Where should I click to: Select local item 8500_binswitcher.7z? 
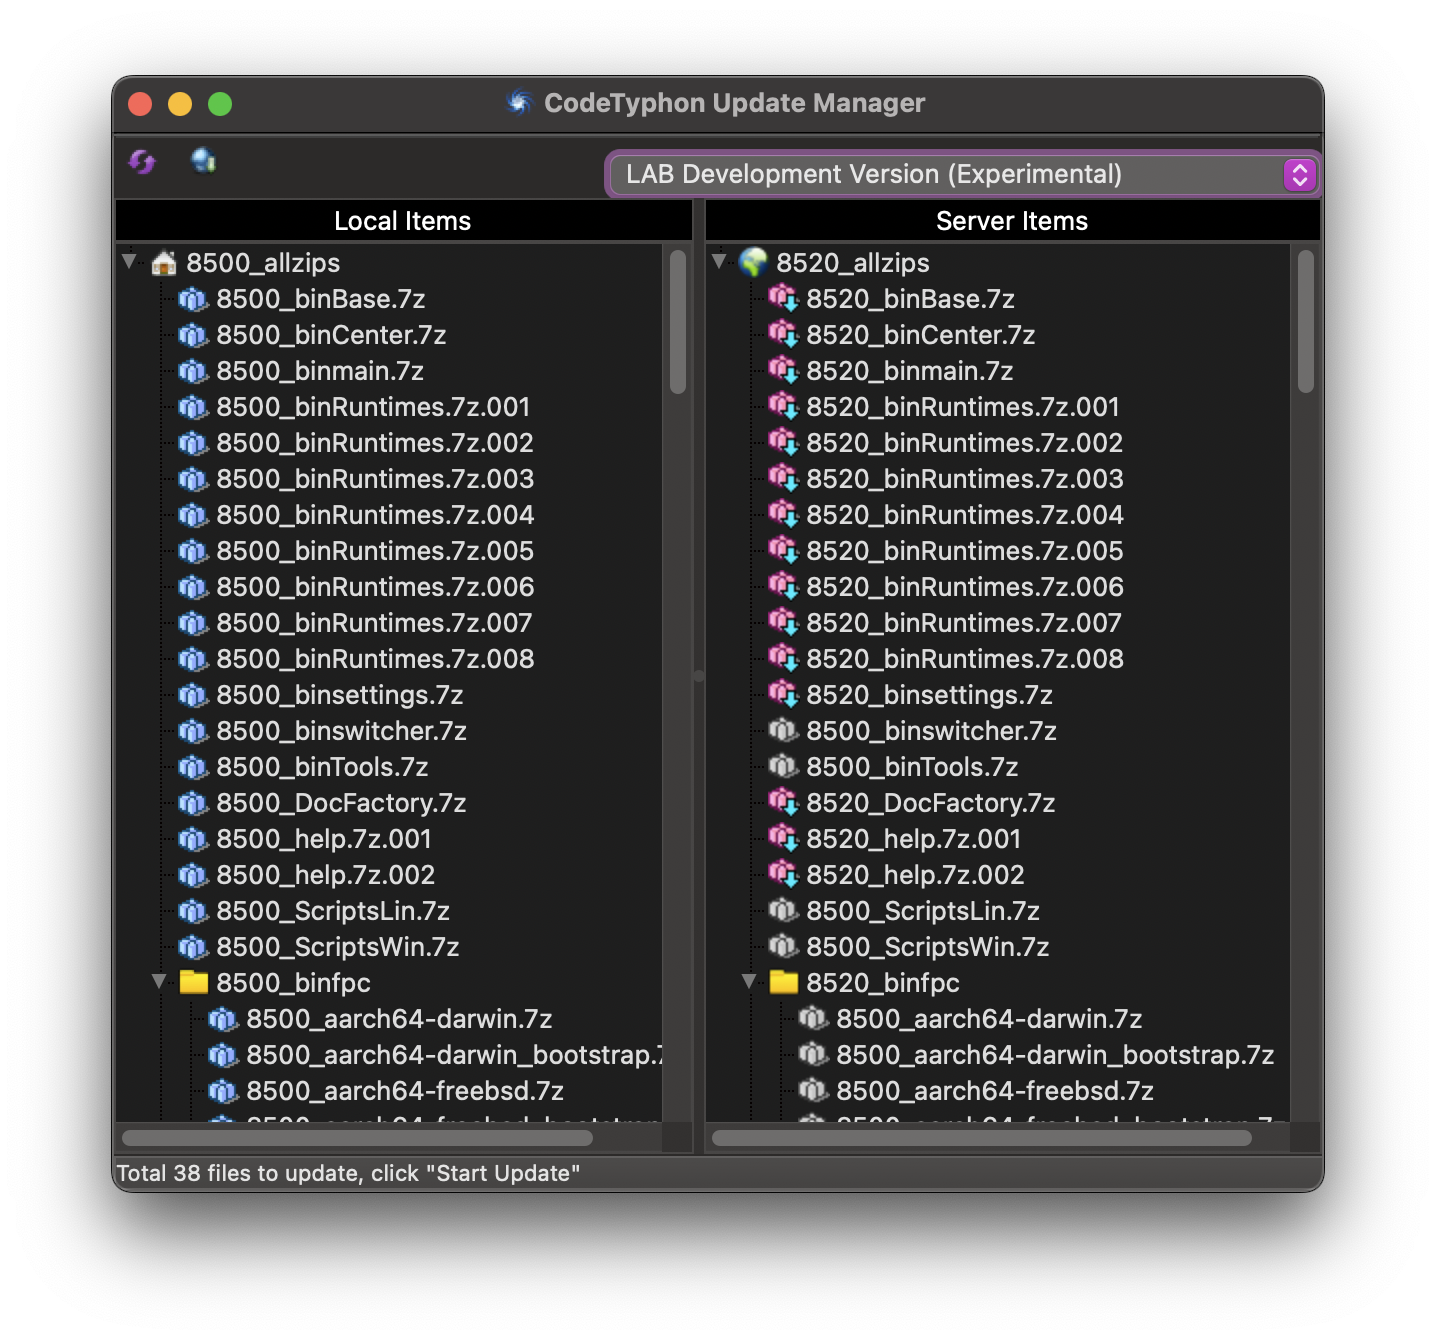(x=342, y=731)
